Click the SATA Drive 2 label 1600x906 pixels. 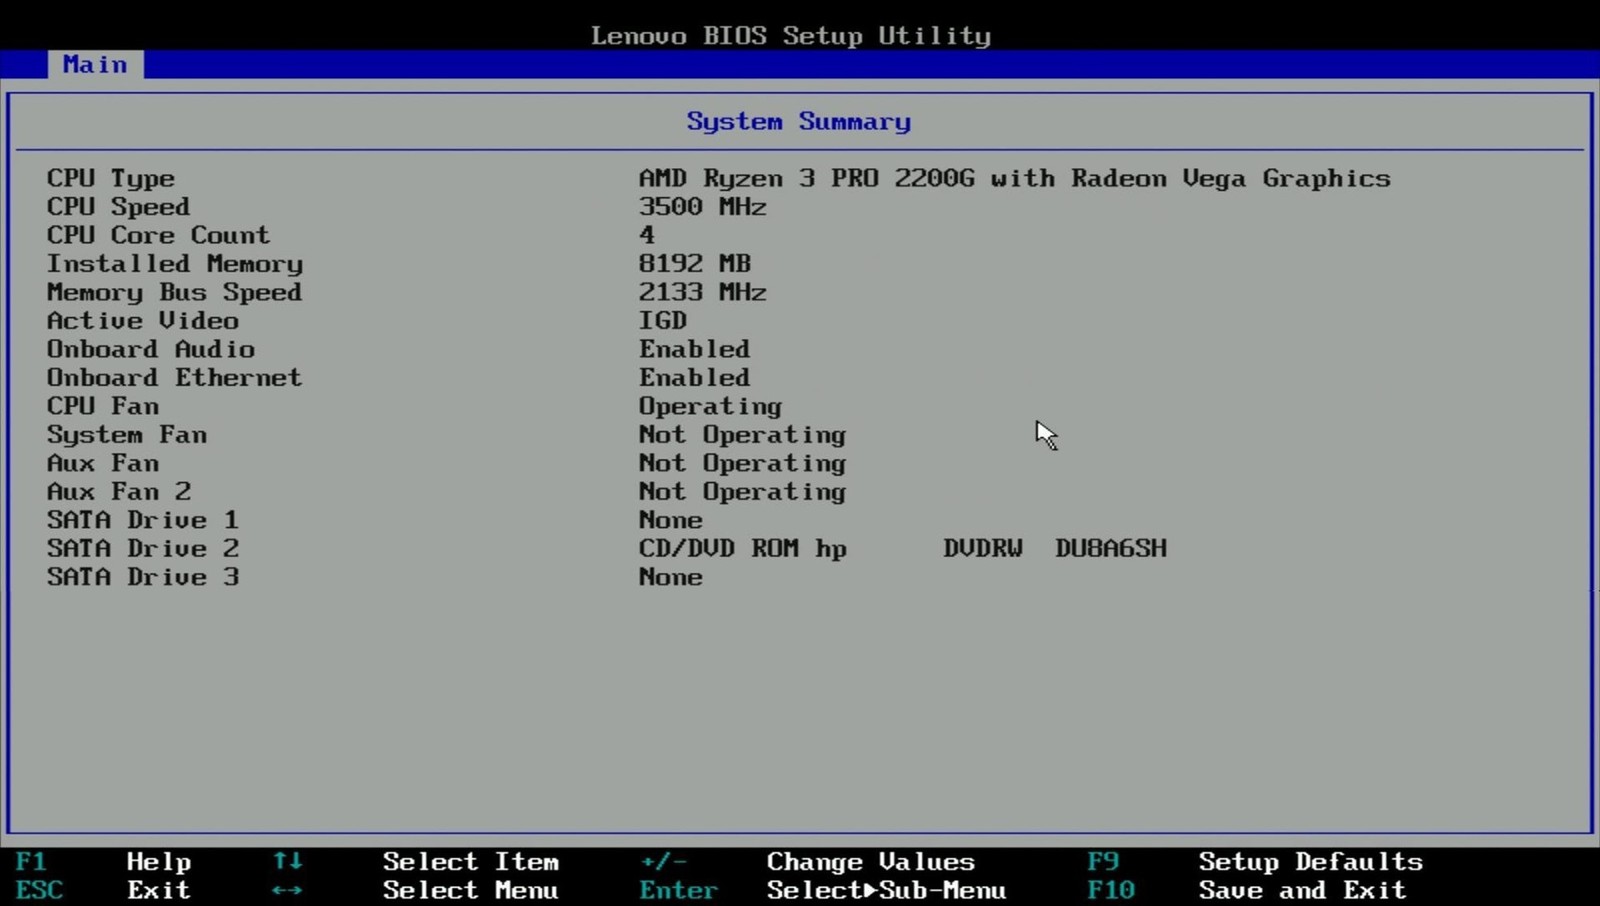[x=142, y=549]
